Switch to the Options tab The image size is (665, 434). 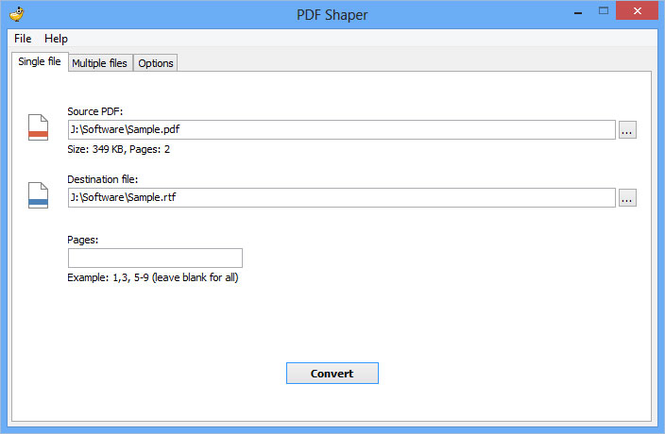[155, 63]
